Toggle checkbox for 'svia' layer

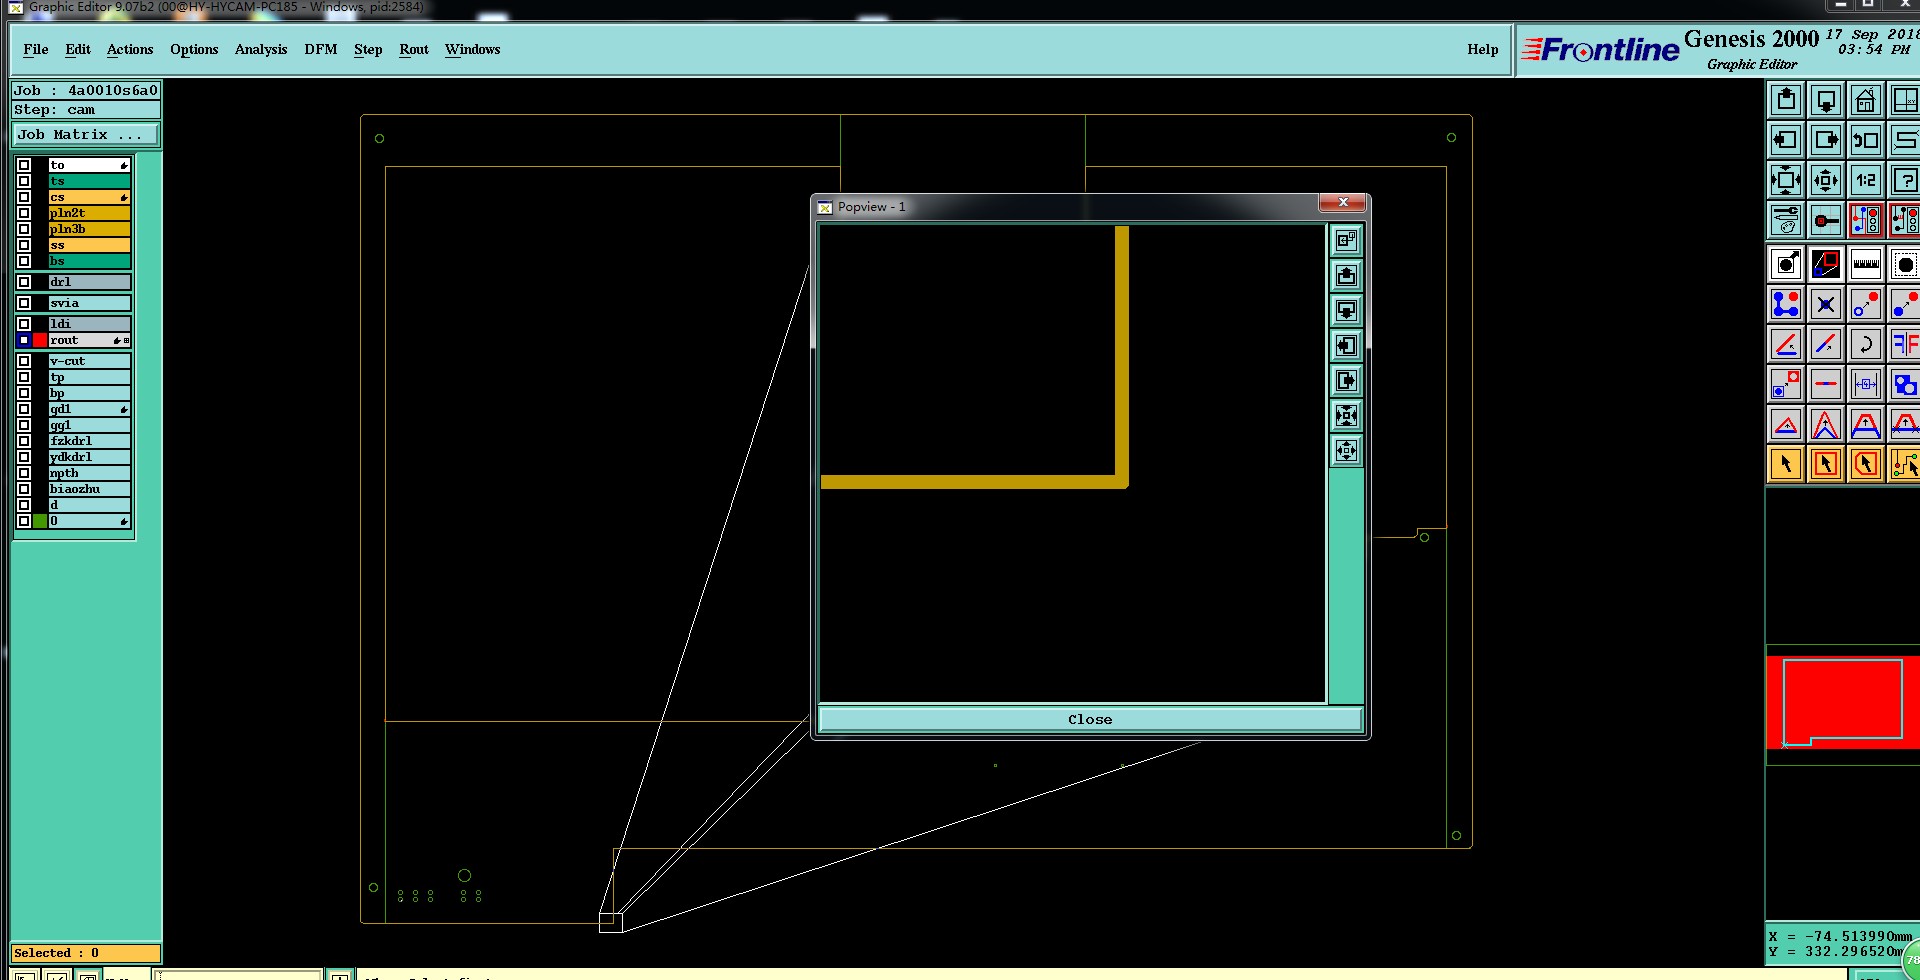click(24, 303)
